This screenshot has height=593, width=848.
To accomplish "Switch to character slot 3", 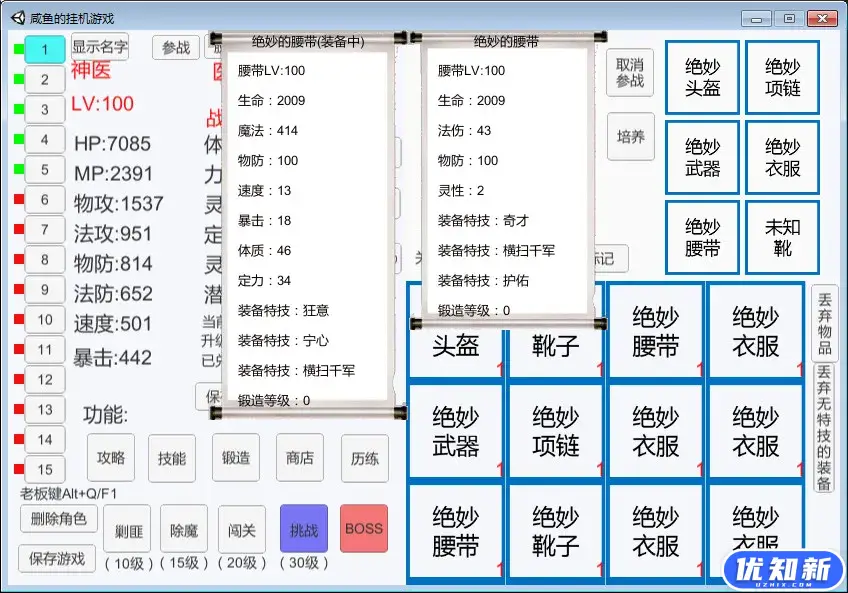I will pos(44,110).
